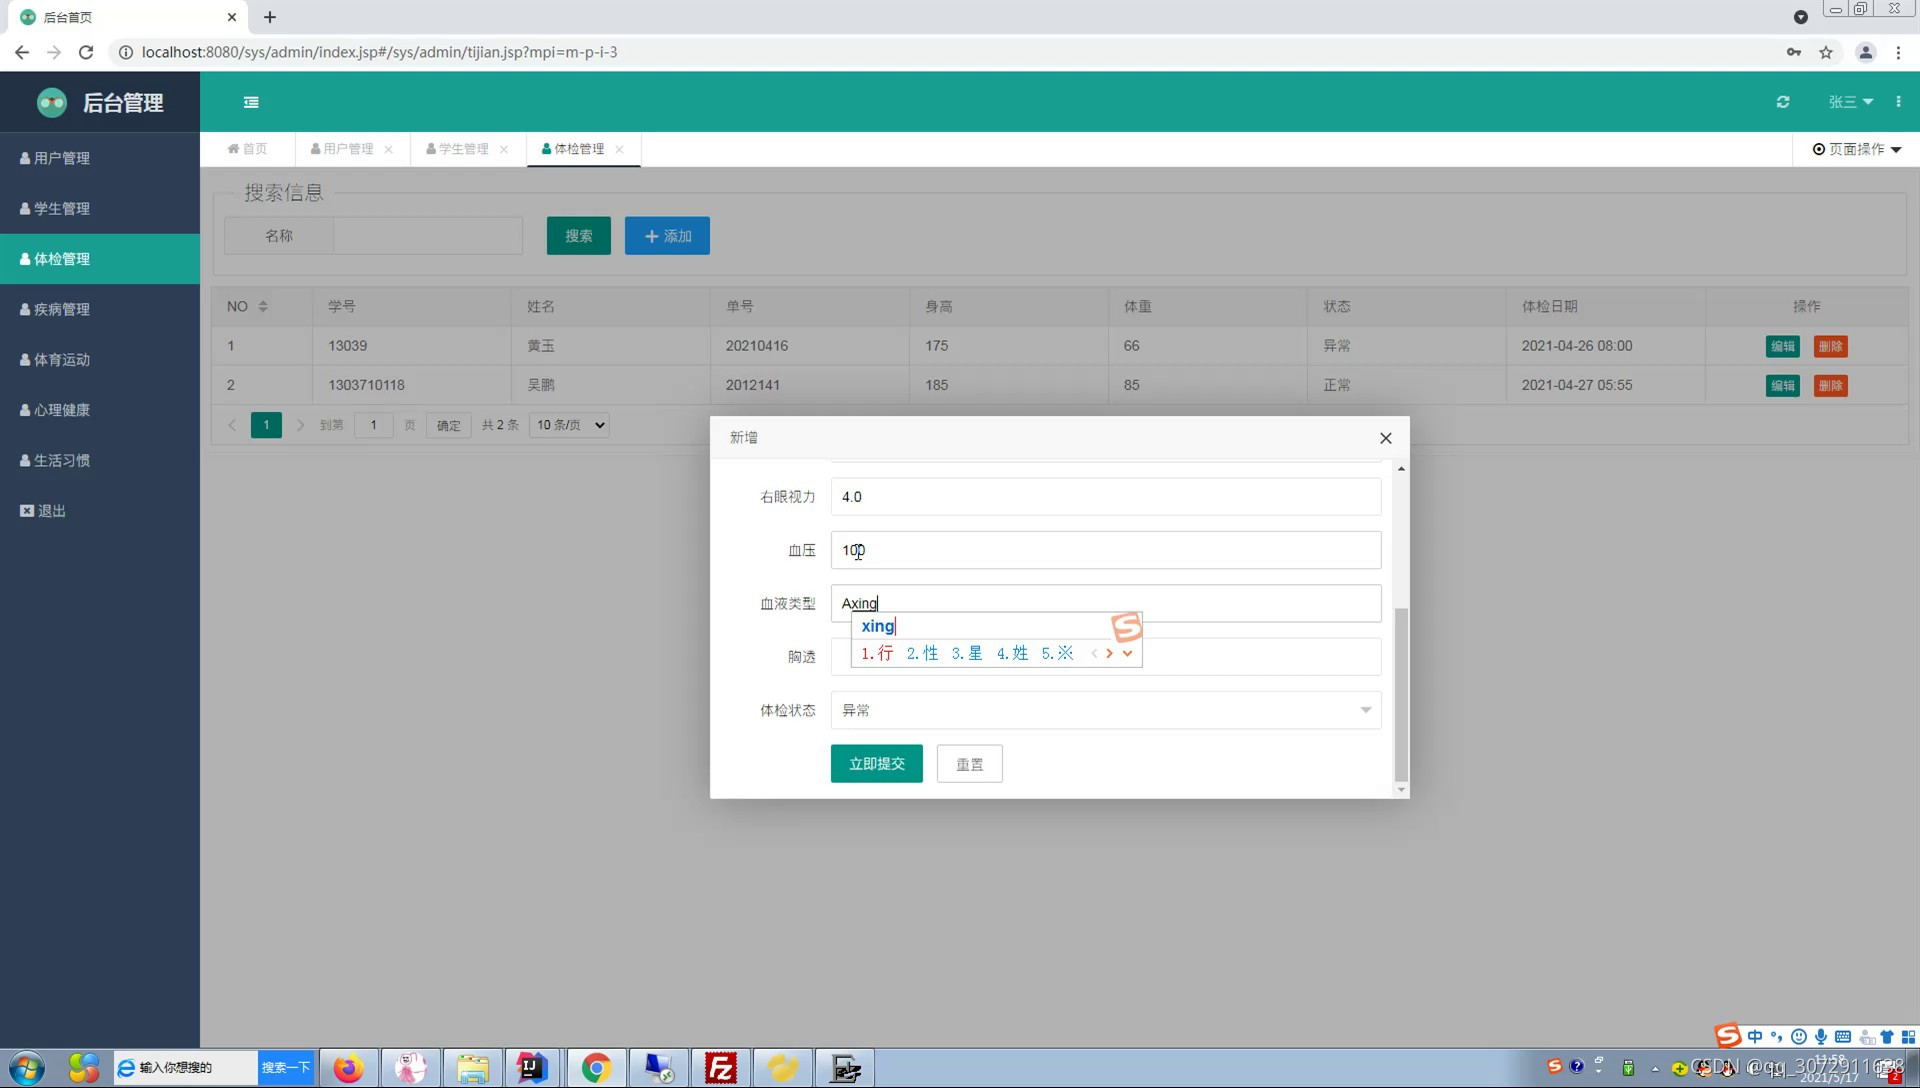This screenshot has height=1088, width=1920.
Task: Click the dialog scrollbar up arrow
Action: point(1401,468)
